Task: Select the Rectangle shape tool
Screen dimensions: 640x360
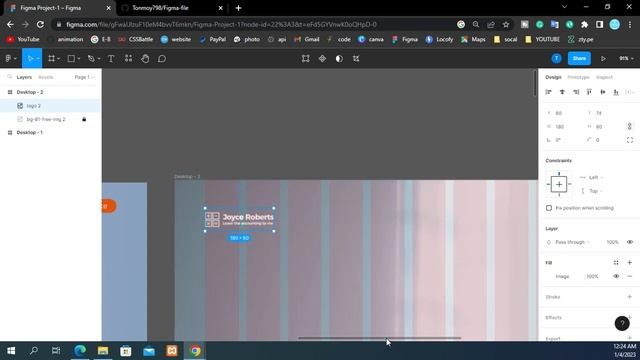Action: (71, 59)
